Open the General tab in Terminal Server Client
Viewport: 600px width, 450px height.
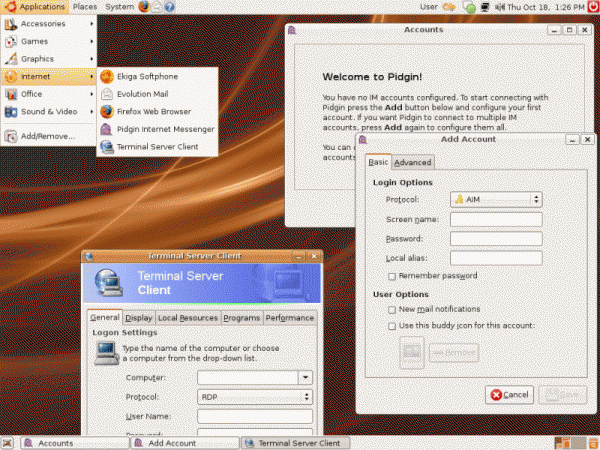point(104,318)
